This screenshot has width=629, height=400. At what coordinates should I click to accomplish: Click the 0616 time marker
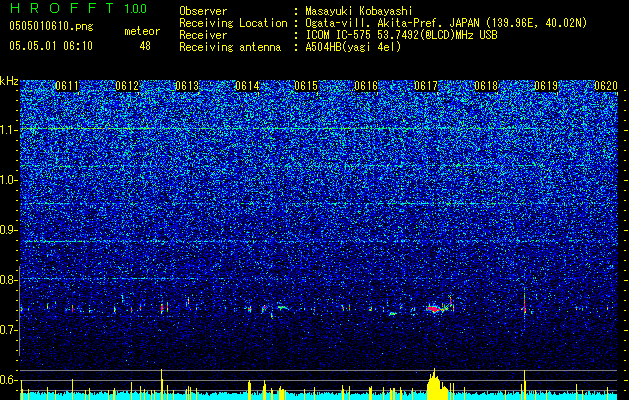366,86
